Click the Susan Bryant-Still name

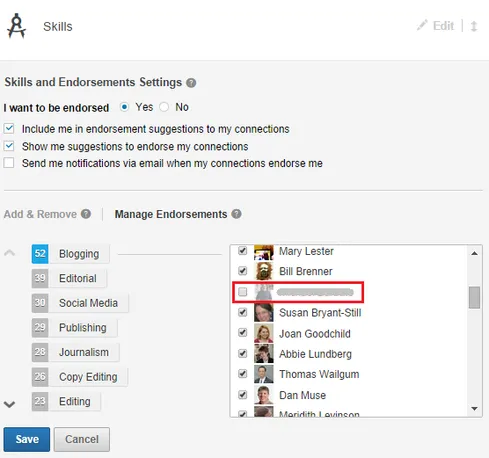coord(320,313)
